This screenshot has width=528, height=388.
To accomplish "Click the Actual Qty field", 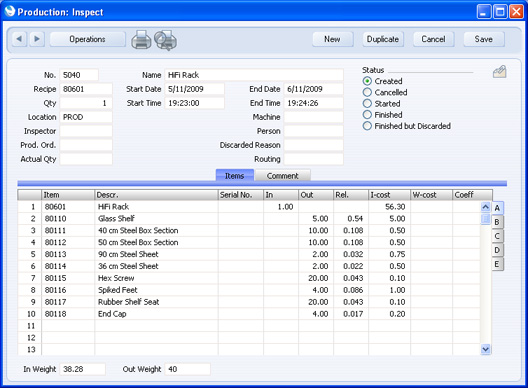I will pyautogui.click(x=86, y=159).
